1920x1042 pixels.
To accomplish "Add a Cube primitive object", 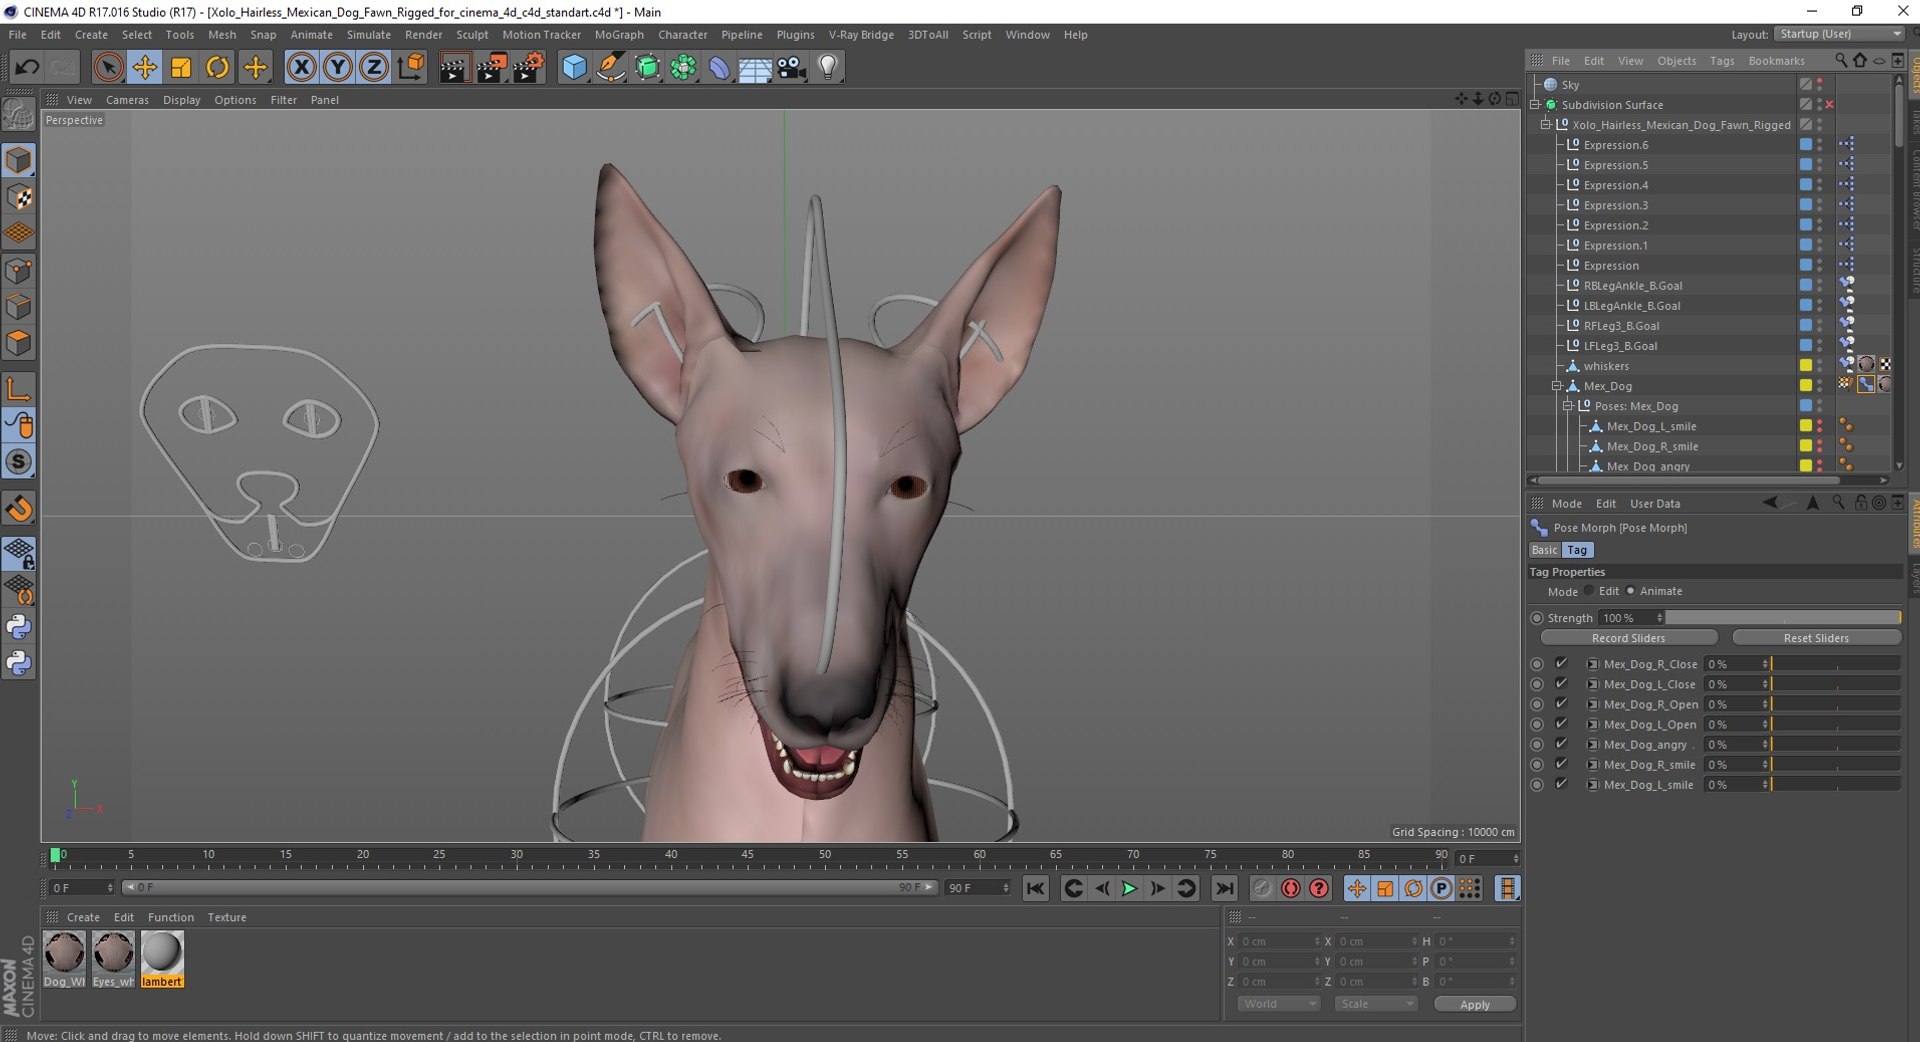I will 574,67.
